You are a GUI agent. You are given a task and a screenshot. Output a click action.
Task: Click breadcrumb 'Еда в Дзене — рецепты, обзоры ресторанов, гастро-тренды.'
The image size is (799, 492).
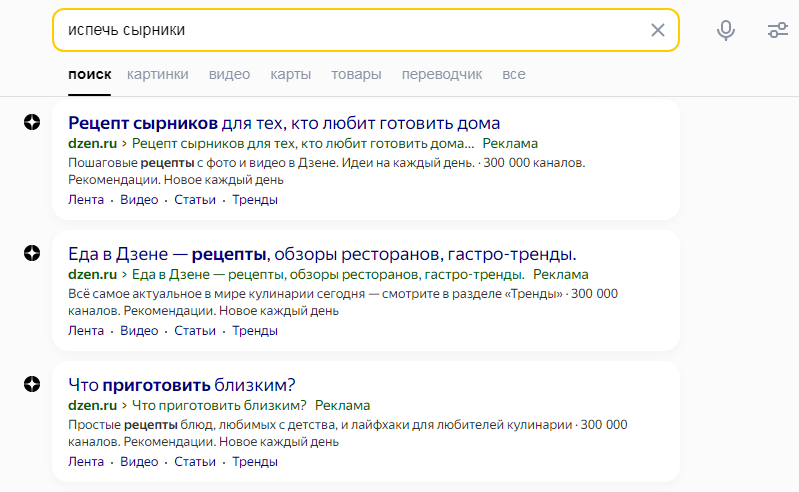pos(328,275)
